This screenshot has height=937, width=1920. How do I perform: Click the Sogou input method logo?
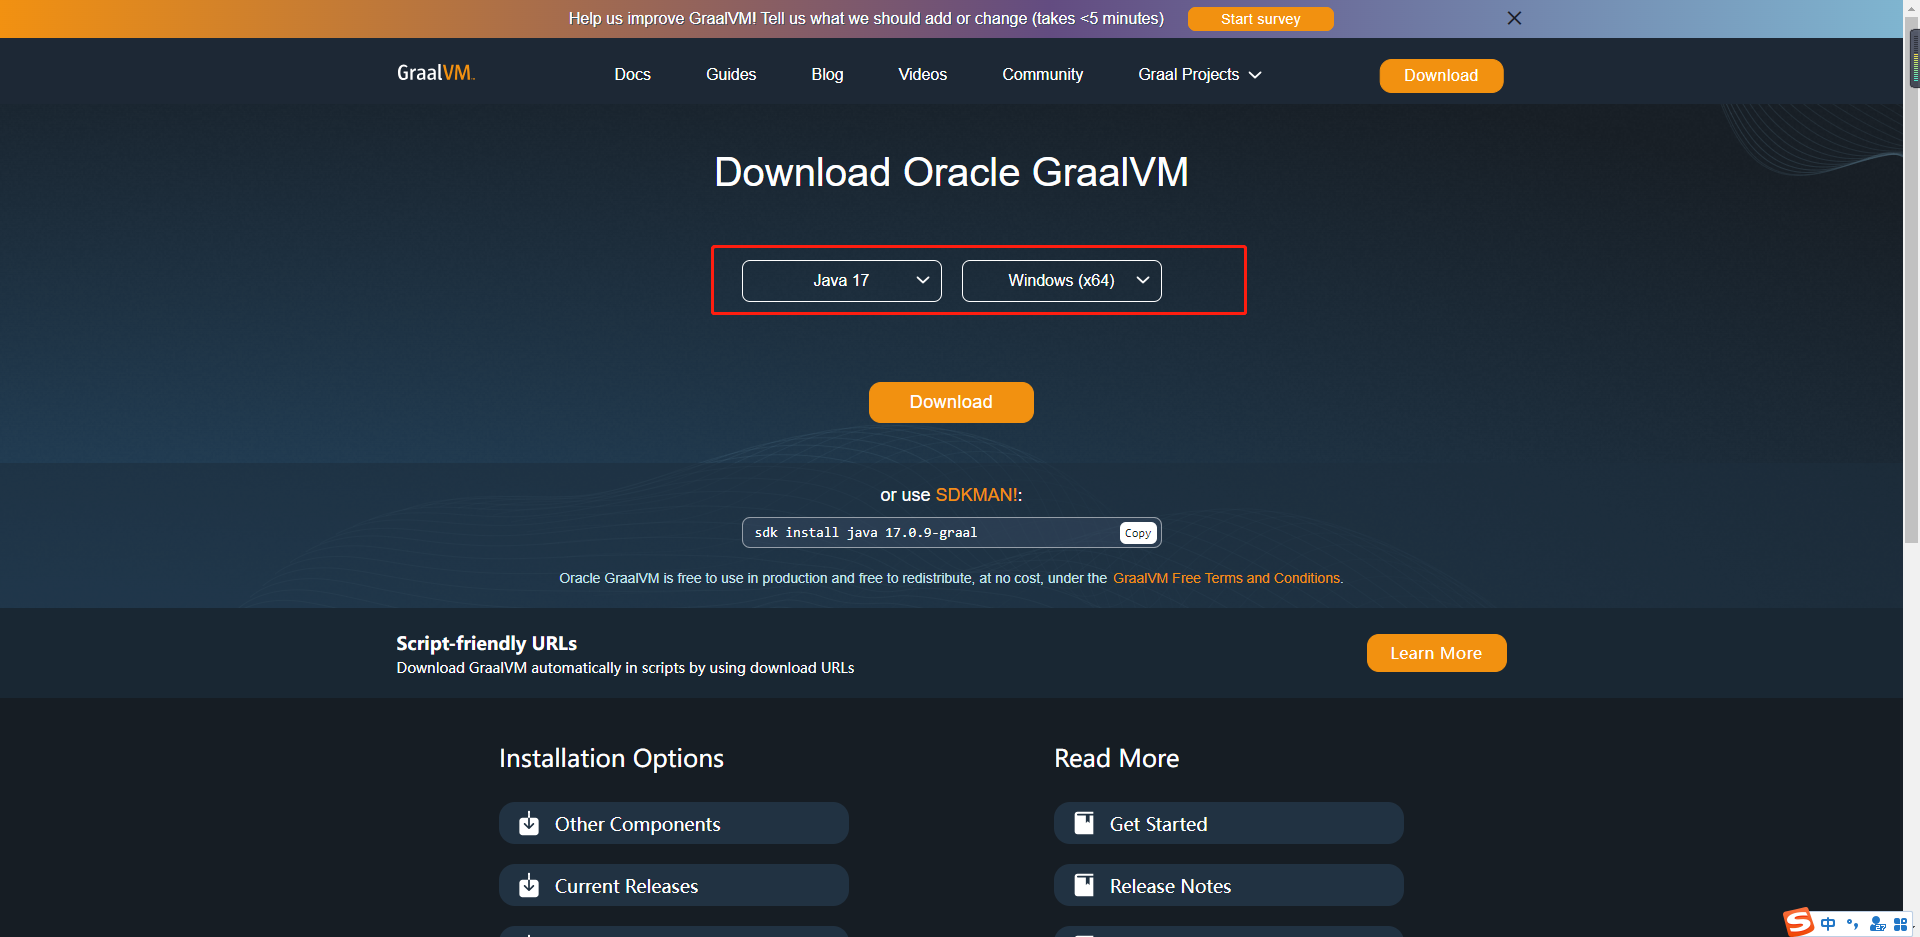pos(1798,922)
